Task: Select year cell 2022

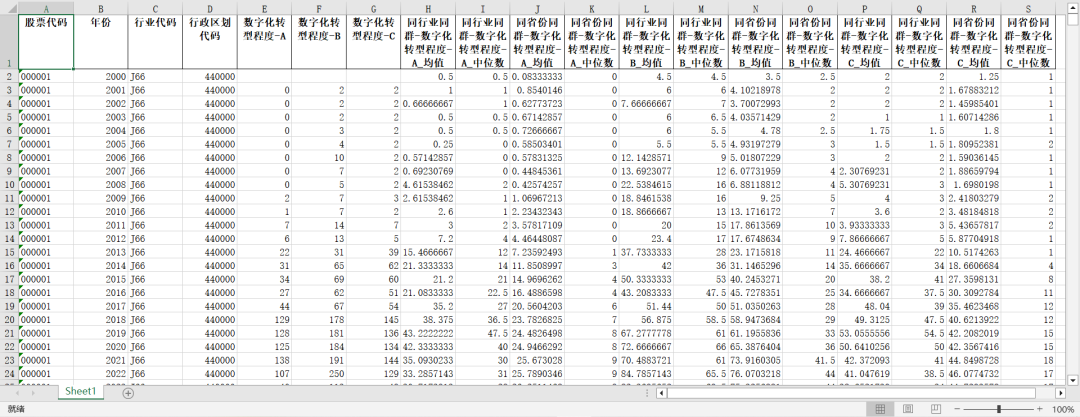Action: [101, 374]
